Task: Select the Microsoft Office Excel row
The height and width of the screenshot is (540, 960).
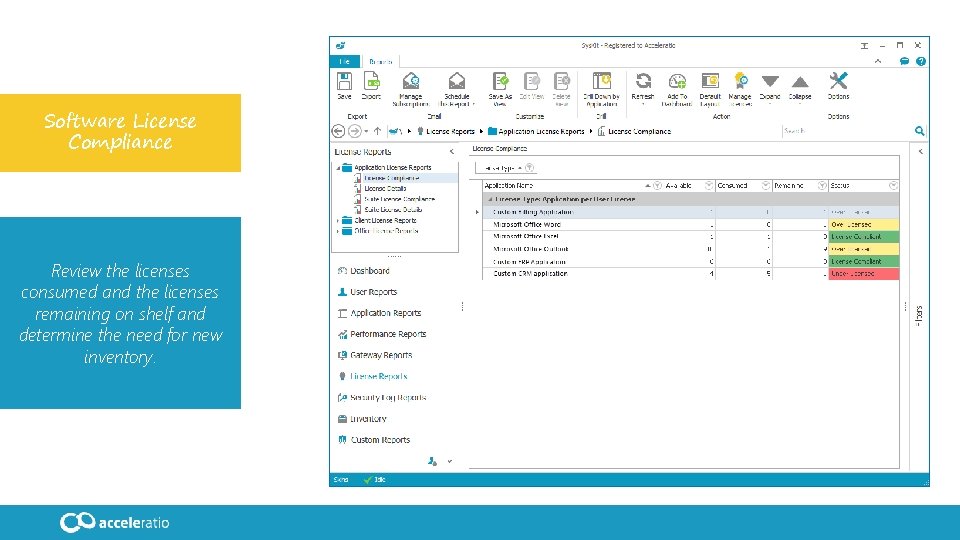Action: click(x=691, y=237)
